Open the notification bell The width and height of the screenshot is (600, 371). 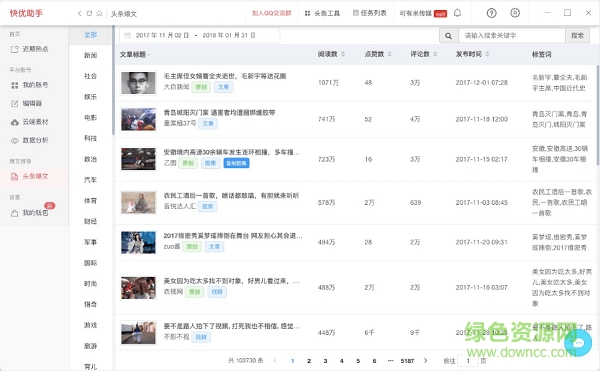[457, 13]
